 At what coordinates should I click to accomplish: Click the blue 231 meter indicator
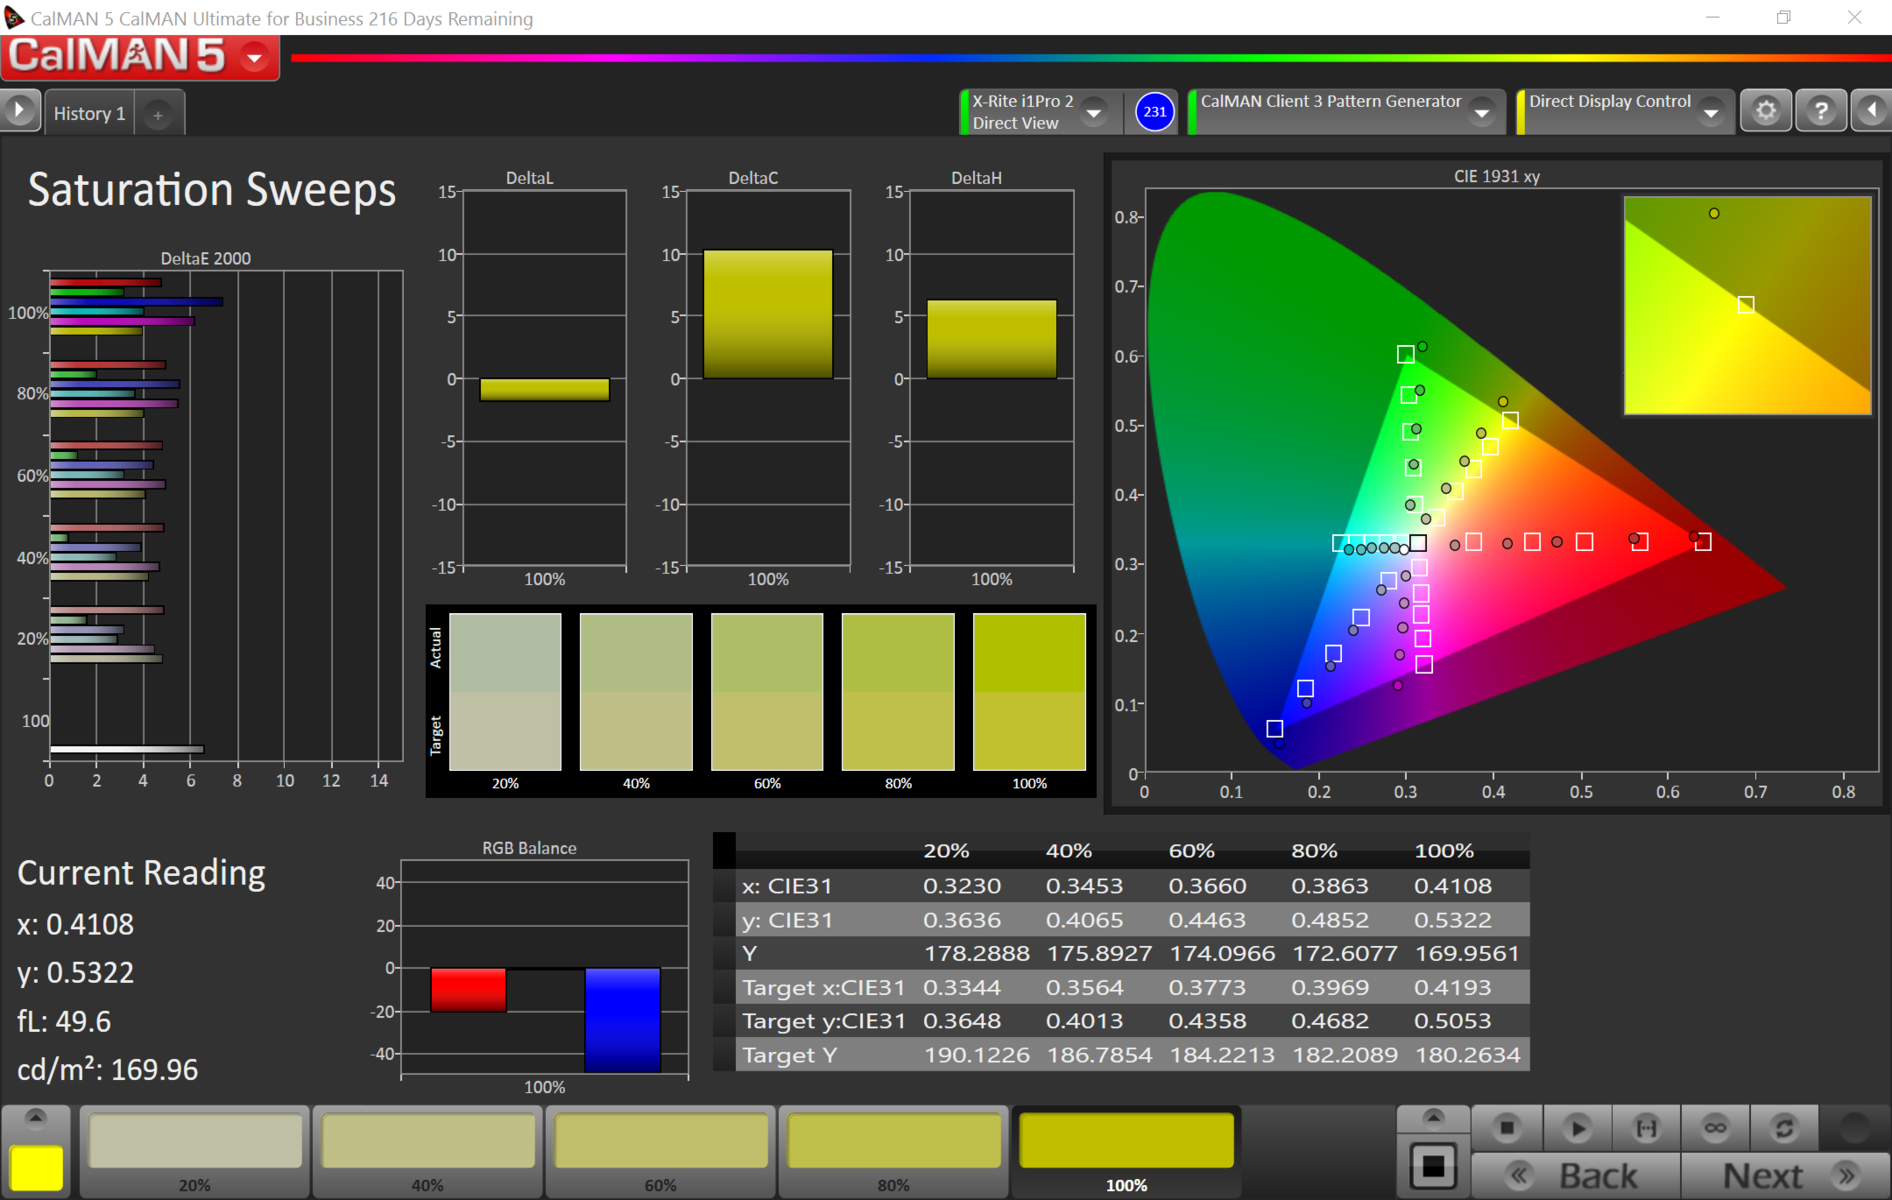pyautogui.click(x=1154, y=112)
